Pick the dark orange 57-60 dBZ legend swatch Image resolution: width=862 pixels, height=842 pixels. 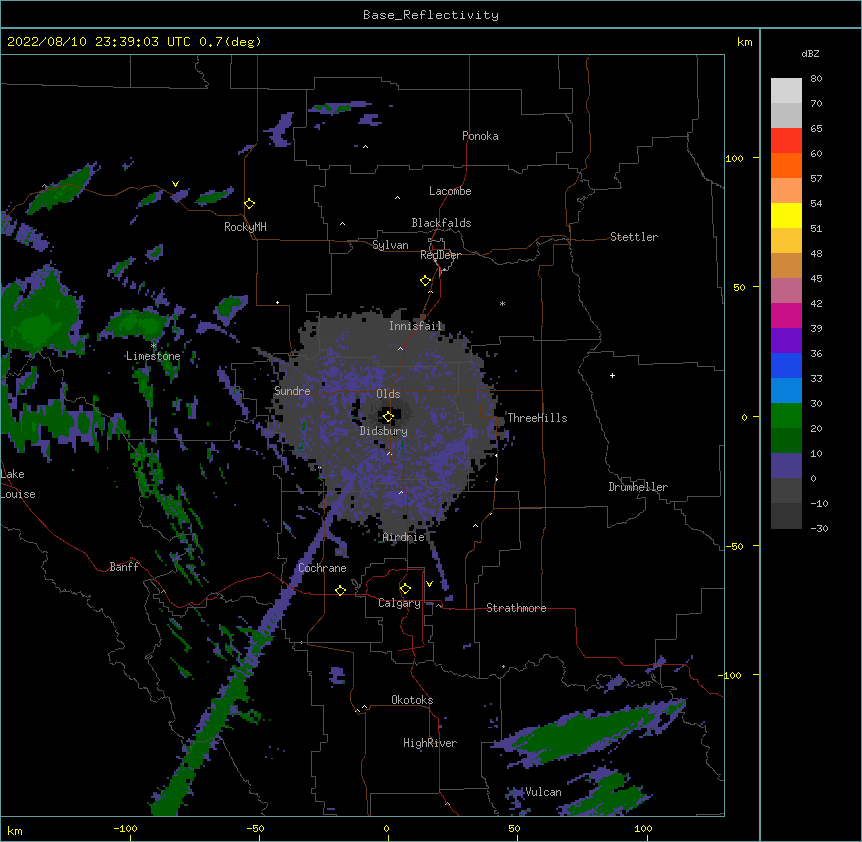coord(786,165)
